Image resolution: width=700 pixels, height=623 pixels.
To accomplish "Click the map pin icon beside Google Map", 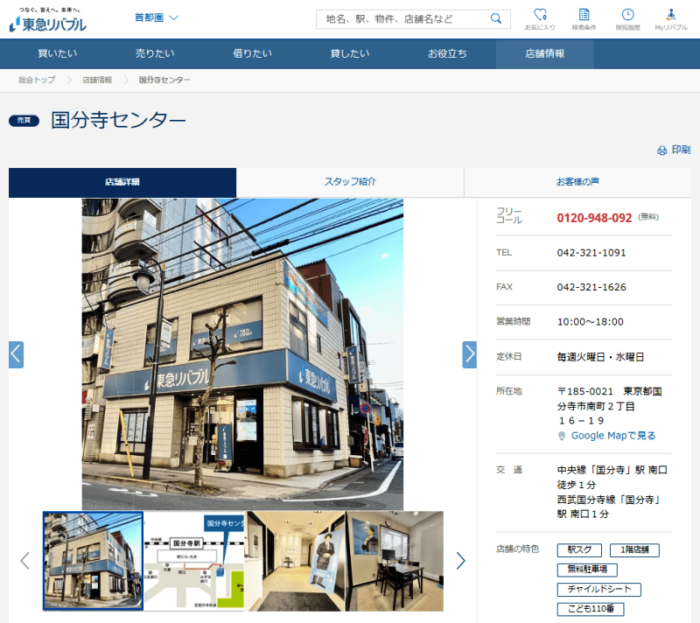I will (x=562, y=436).
